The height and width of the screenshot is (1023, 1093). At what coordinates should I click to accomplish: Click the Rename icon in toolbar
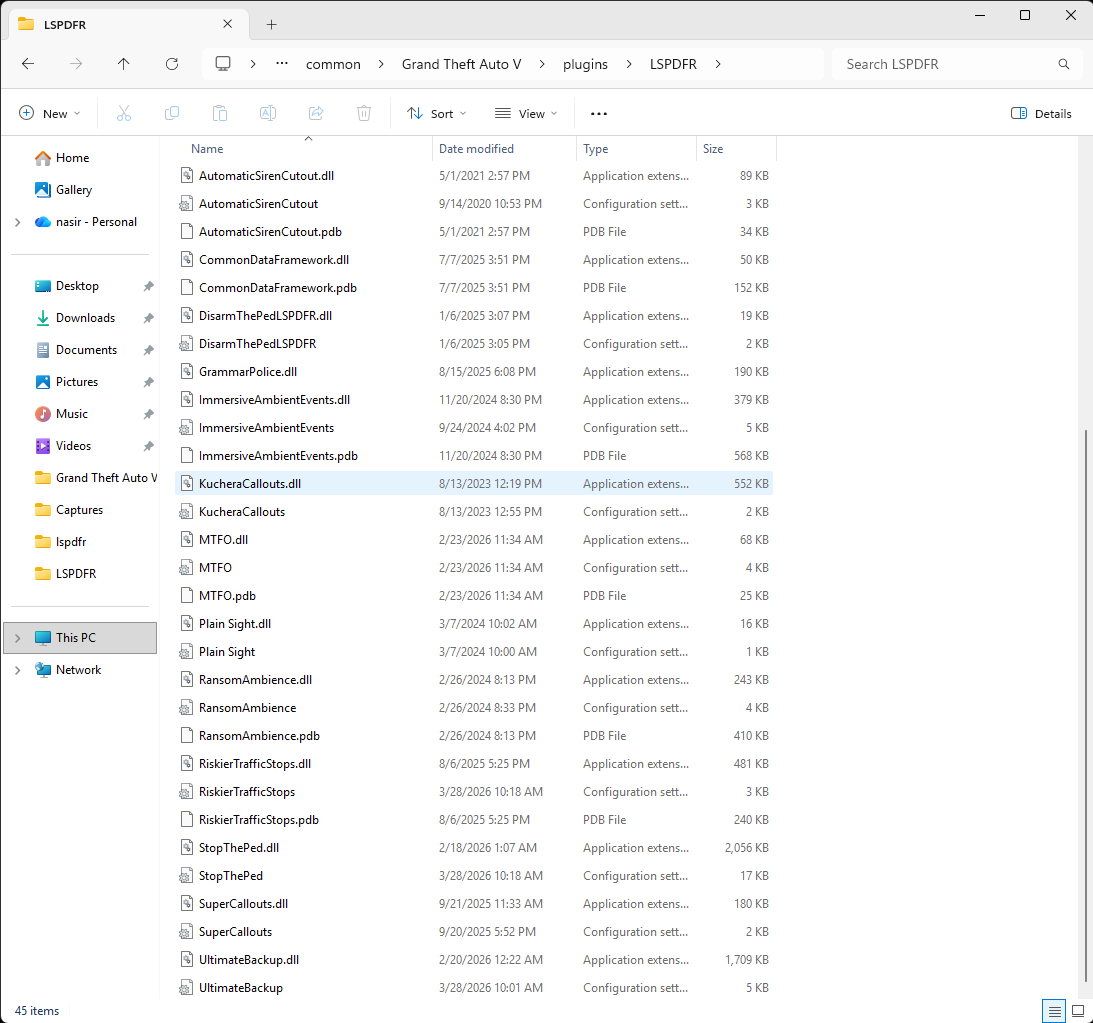coord(268,114)
